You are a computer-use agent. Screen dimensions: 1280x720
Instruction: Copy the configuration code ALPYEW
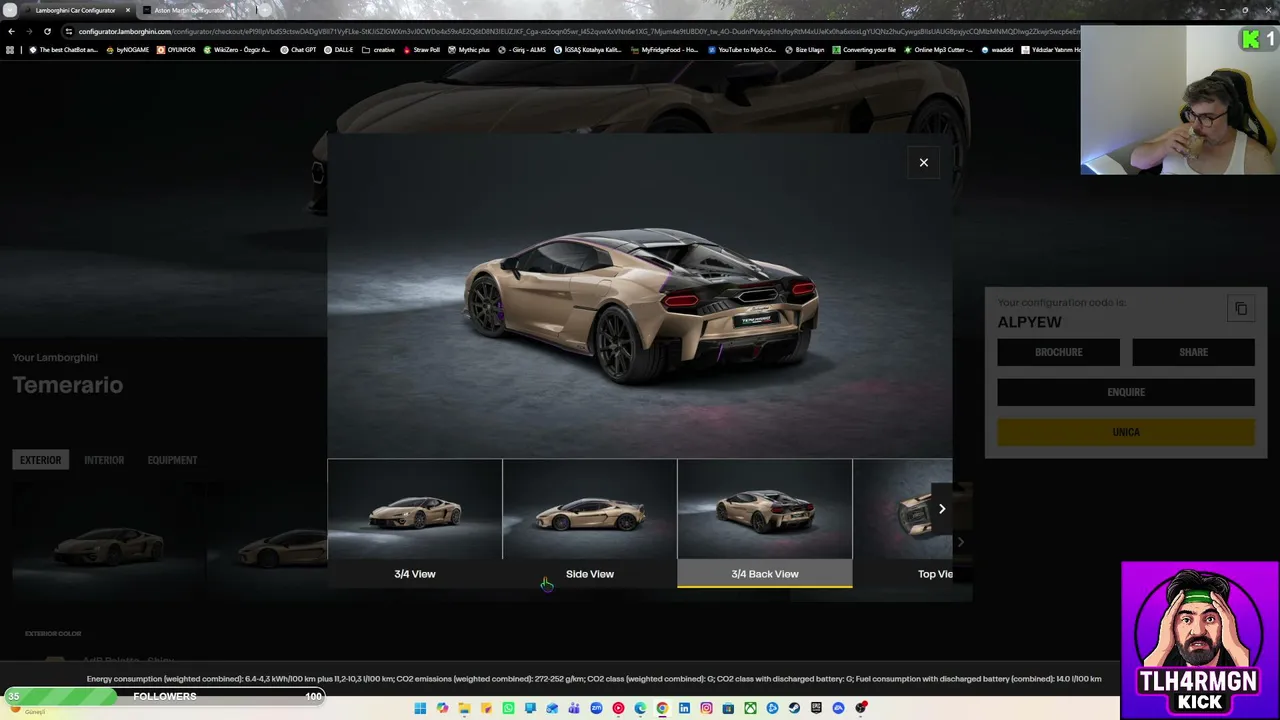[1241, 309]
